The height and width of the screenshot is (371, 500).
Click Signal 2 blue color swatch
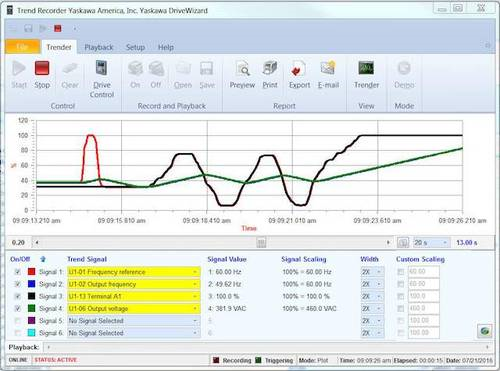[32, 284]
